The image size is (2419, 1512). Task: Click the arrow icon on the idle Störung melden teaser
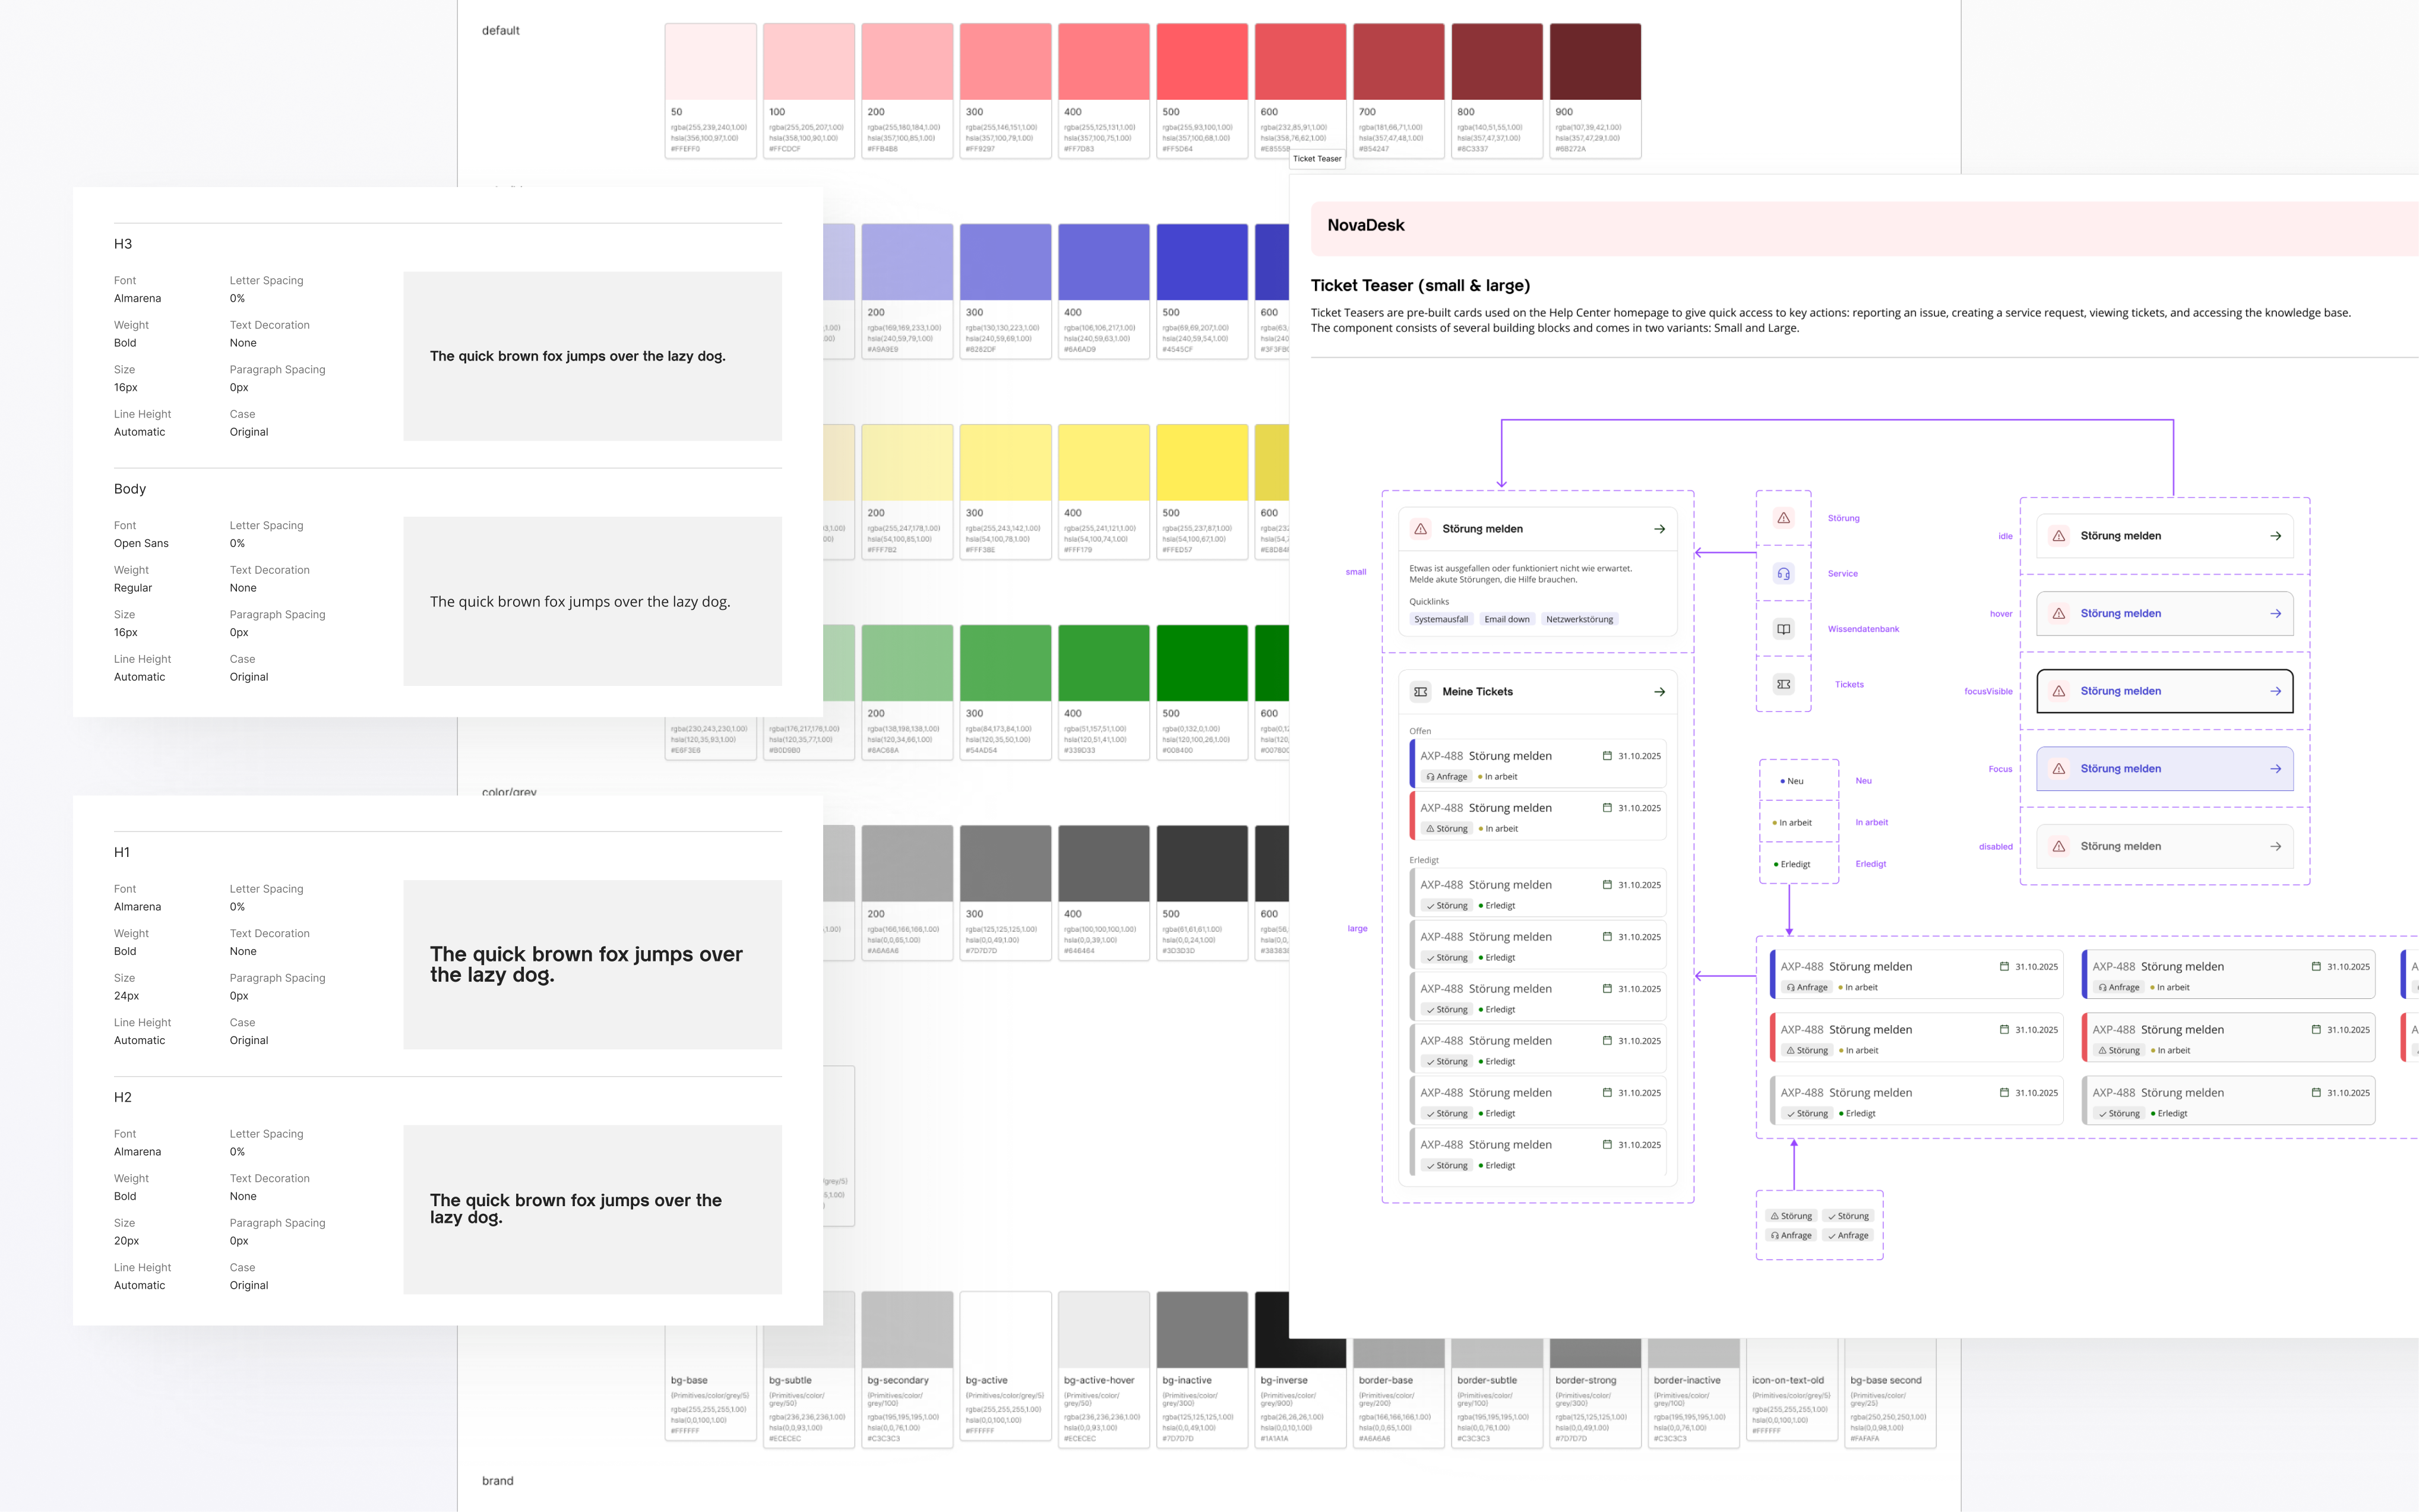pos(2275,536)
